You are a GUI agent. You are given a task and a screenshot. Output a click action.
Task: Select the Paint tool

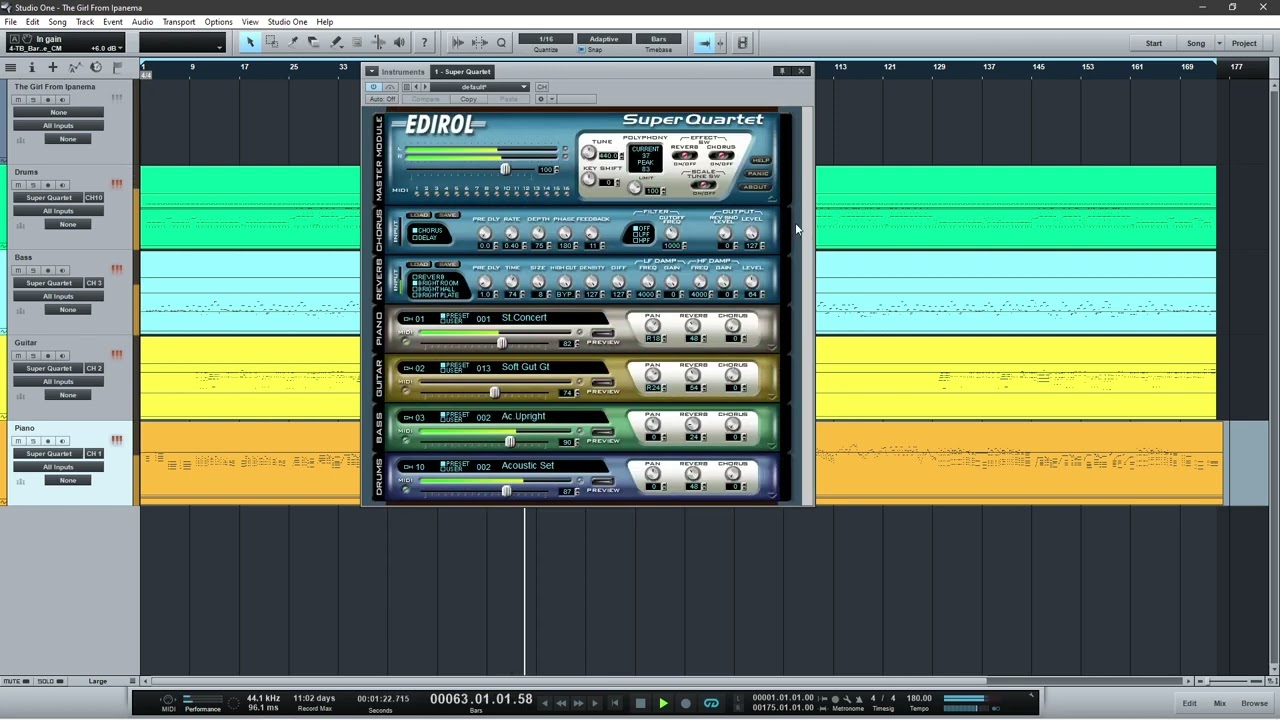(335, 43)
